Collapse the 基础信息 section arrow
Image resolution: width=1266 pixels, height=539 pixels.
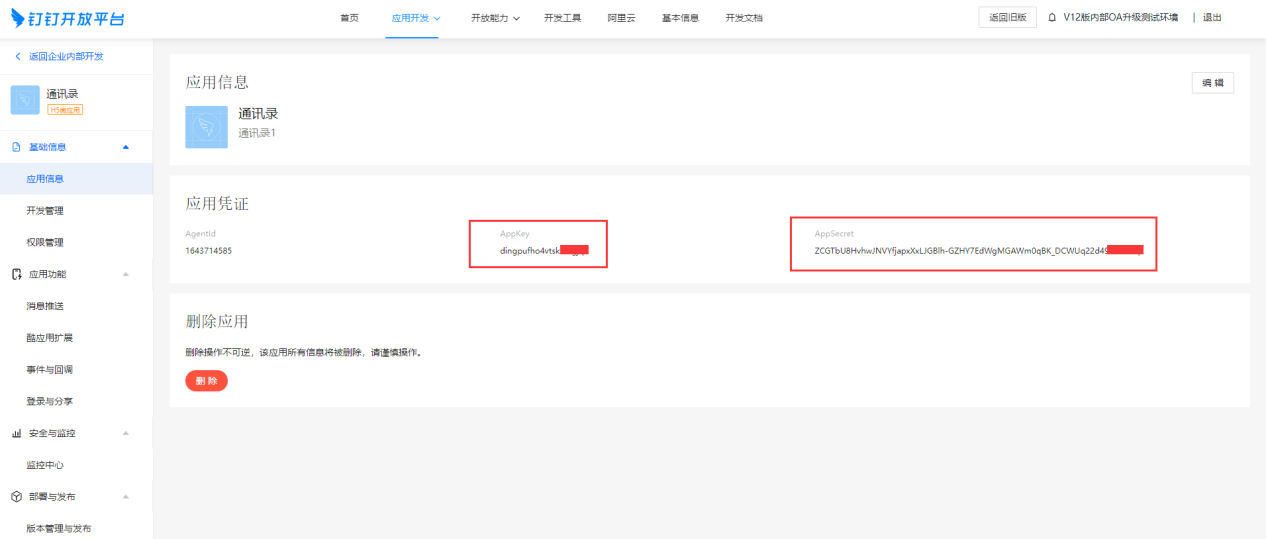tap(125, 147)
